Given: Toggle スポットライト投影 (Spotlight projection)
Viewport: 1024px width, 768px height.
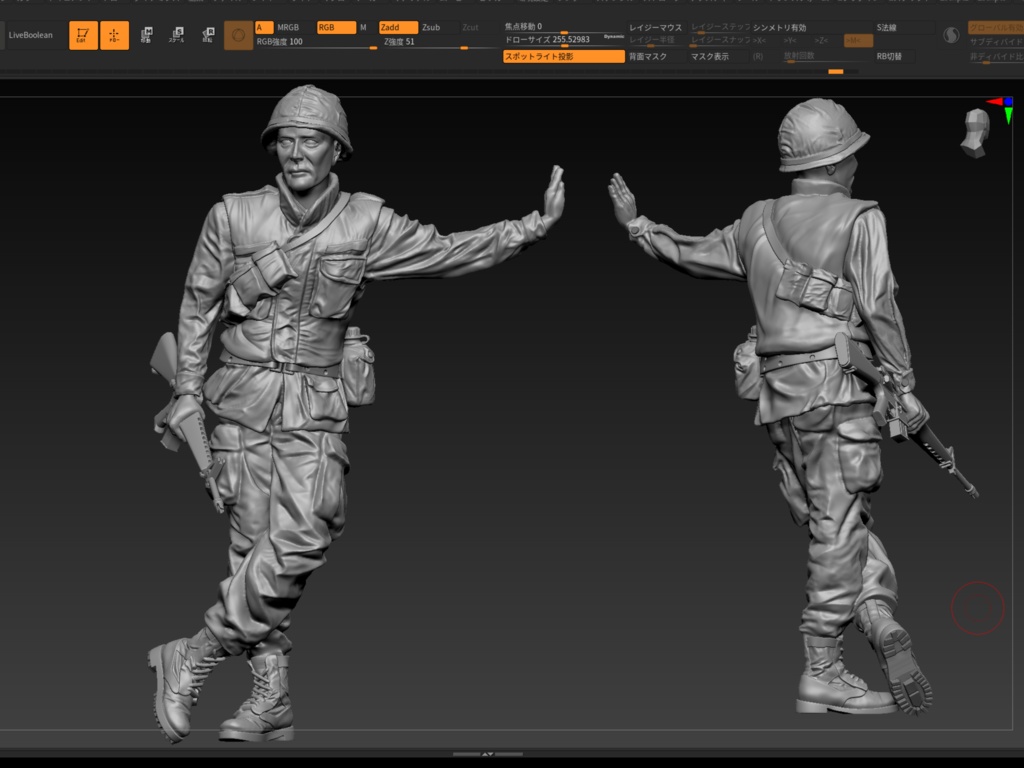Looking at the screenshot, I should (x=563, y=57).
